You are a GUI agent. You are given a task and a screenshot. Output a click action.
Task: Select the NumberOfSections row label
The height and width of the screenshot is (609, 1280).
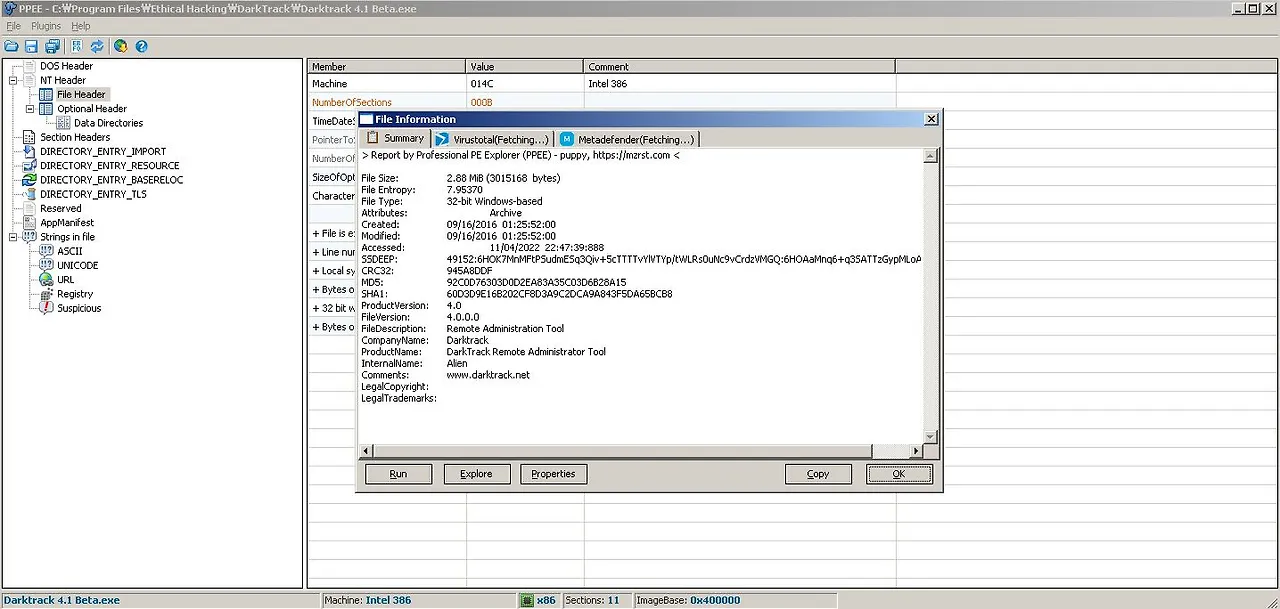pyautogui.click(x=352, y=103)
